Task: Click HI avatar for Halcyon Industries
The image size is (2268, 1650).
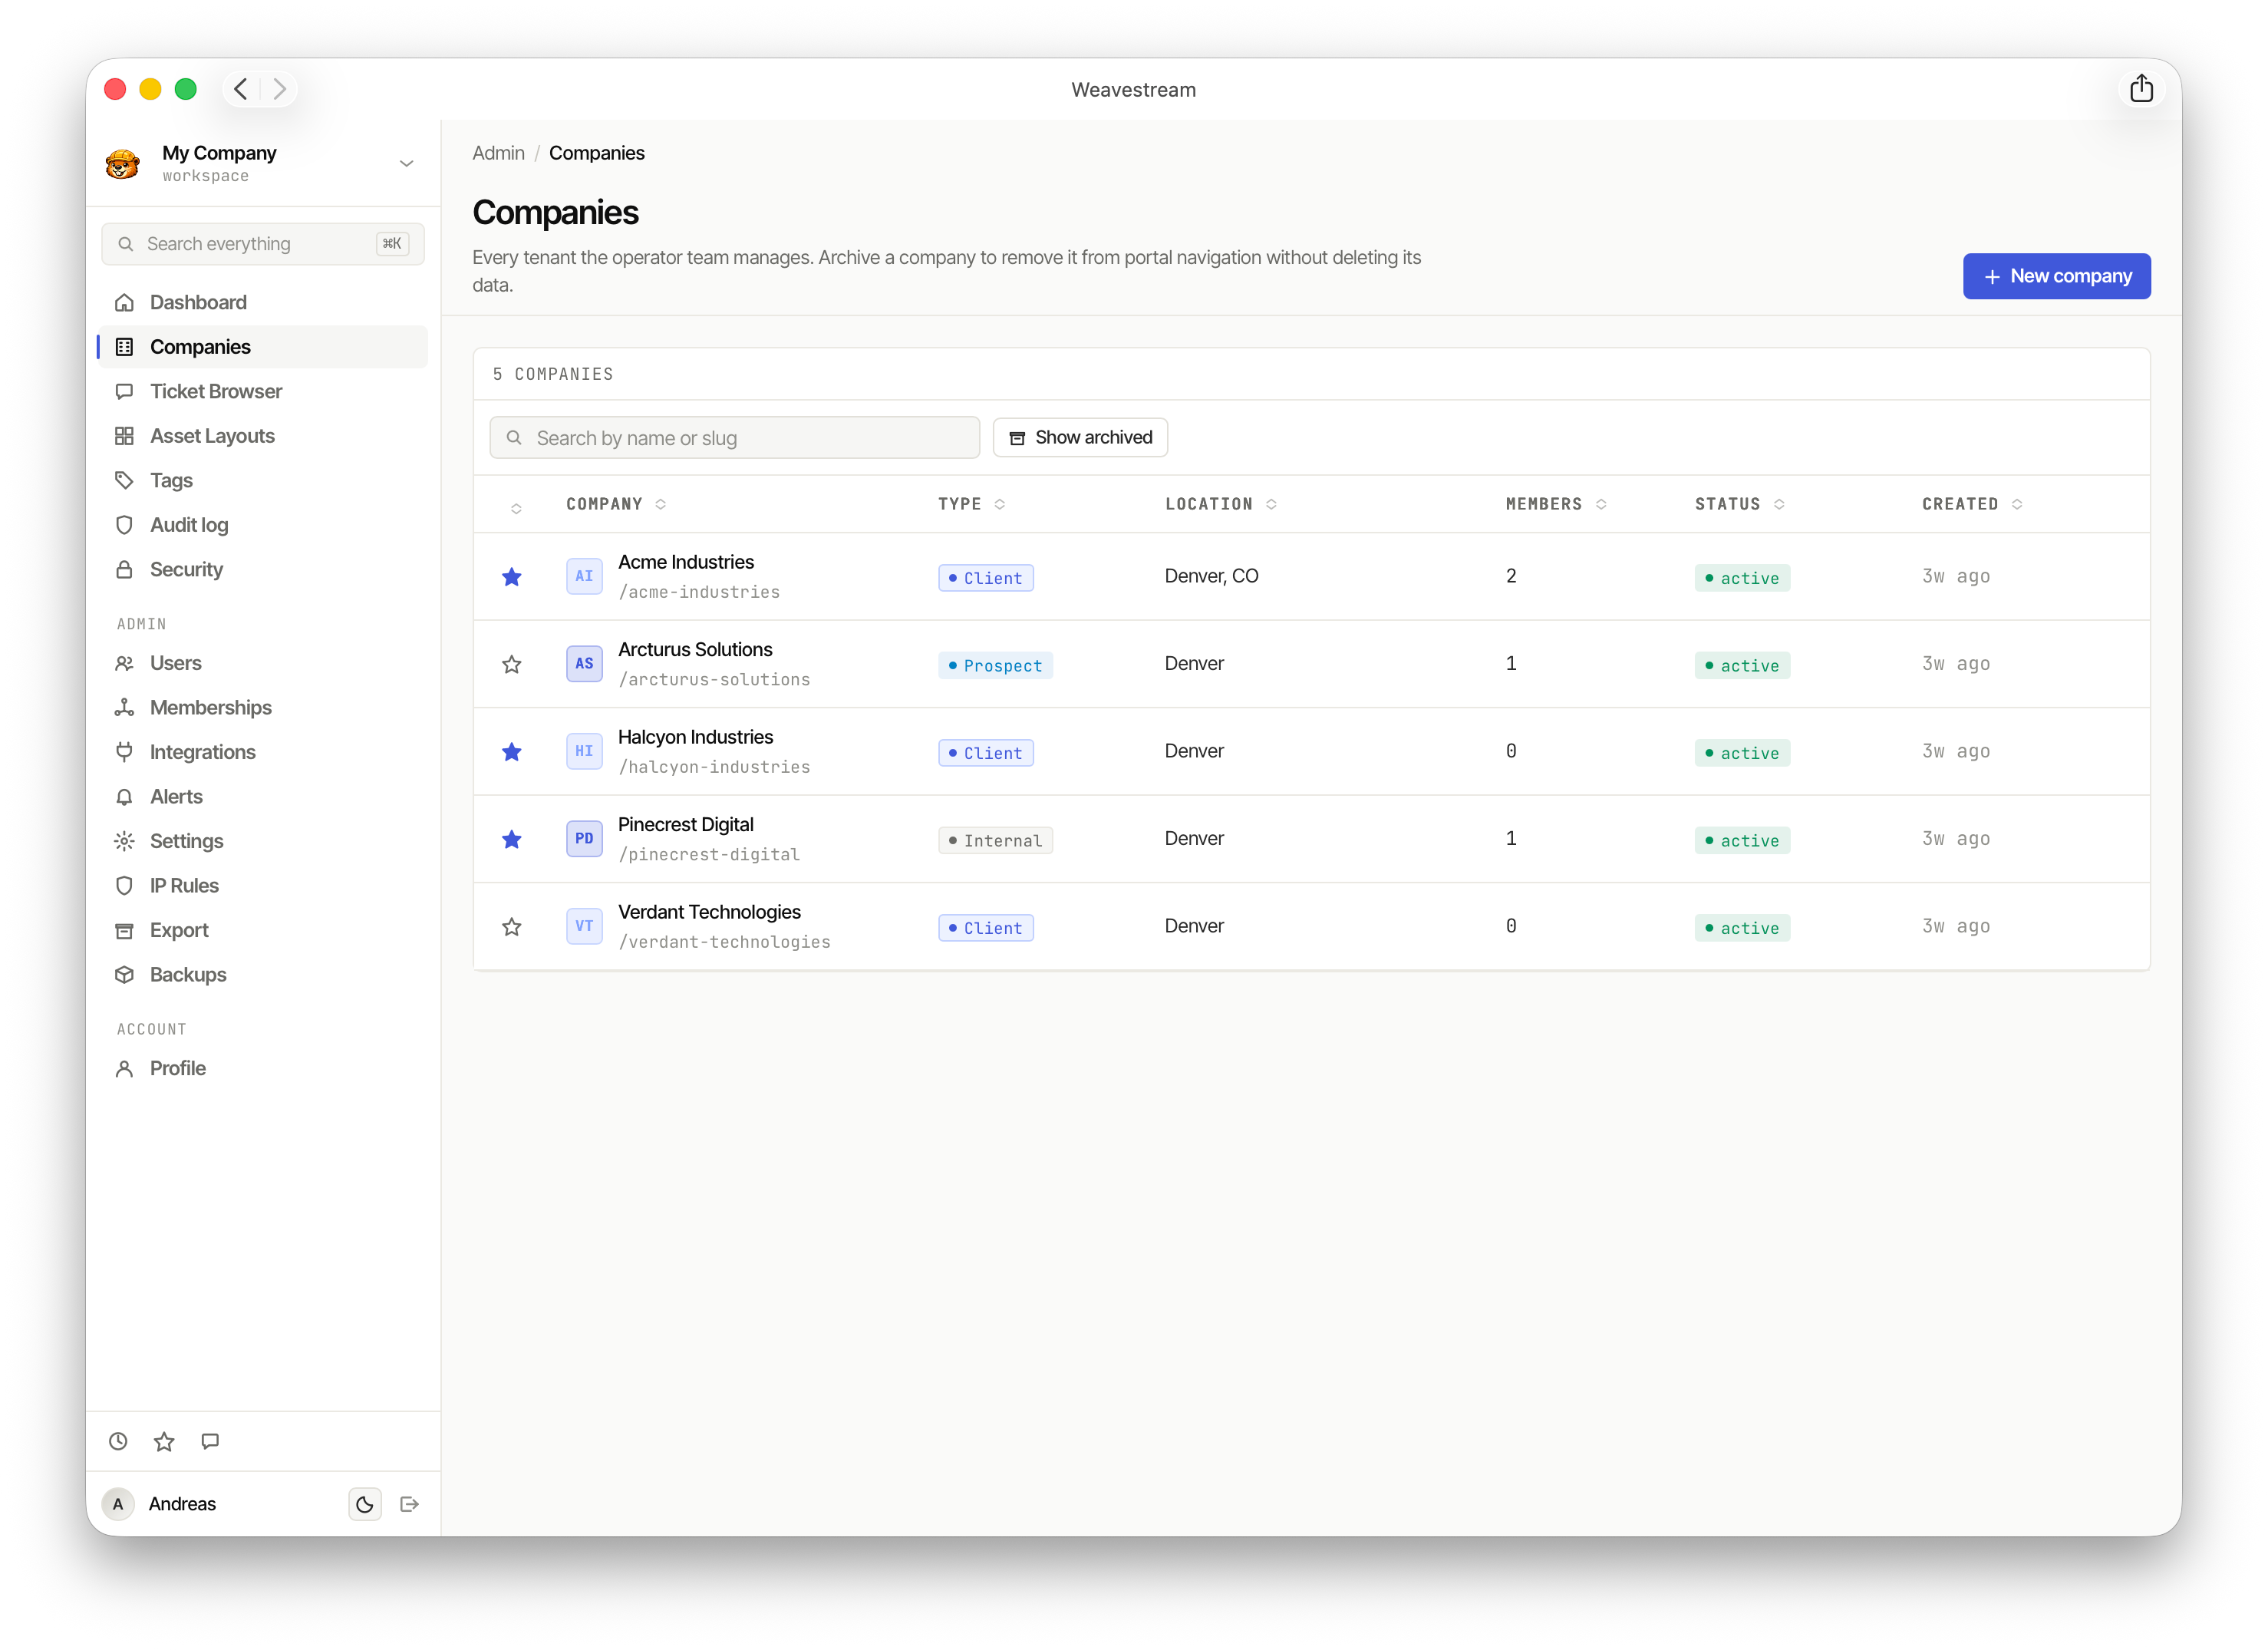Action: [584, 752]
